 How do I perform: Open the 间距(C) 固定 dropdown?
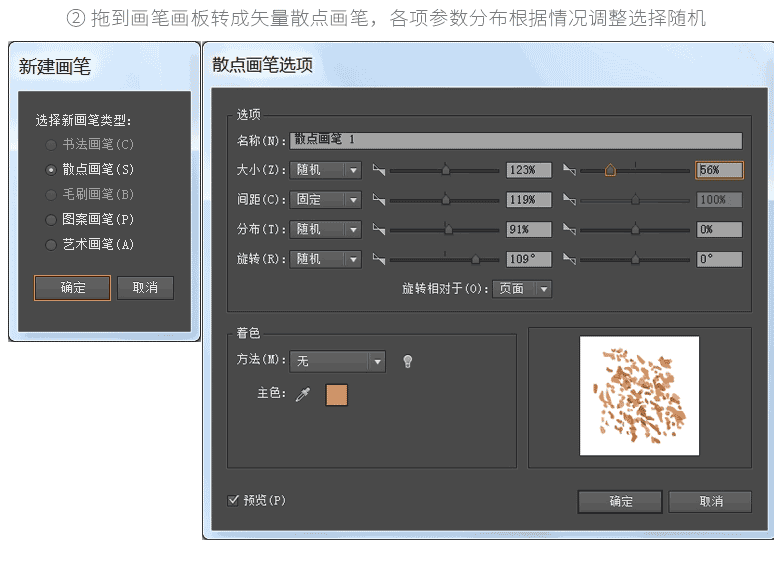(x=326, y=200)
